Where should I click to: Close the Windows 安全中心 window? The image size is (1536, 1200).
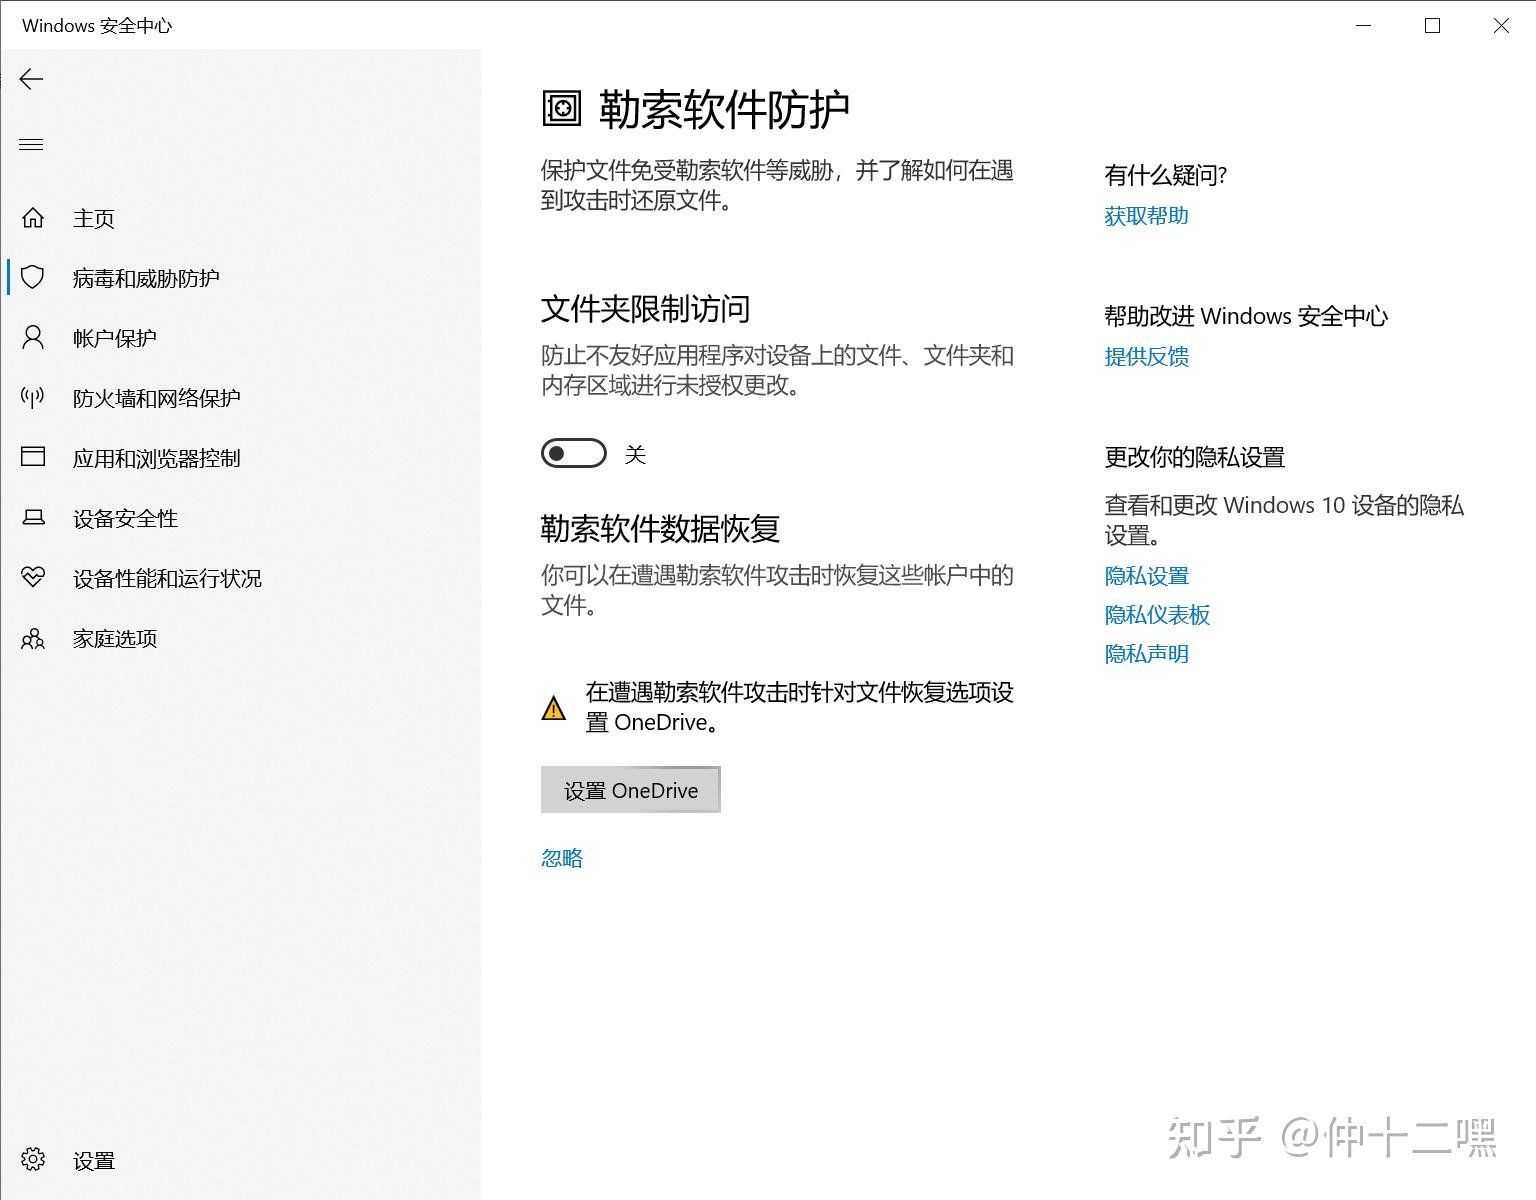click(1501, 26)
